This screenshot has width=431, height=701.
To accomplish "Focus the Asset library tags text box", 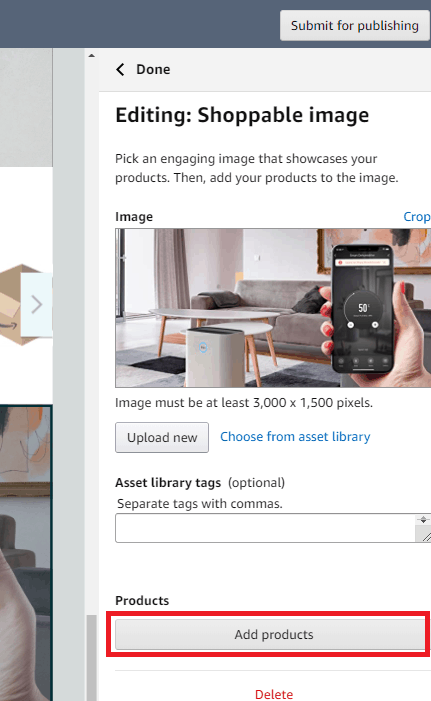I will click(x=265, y=528).
